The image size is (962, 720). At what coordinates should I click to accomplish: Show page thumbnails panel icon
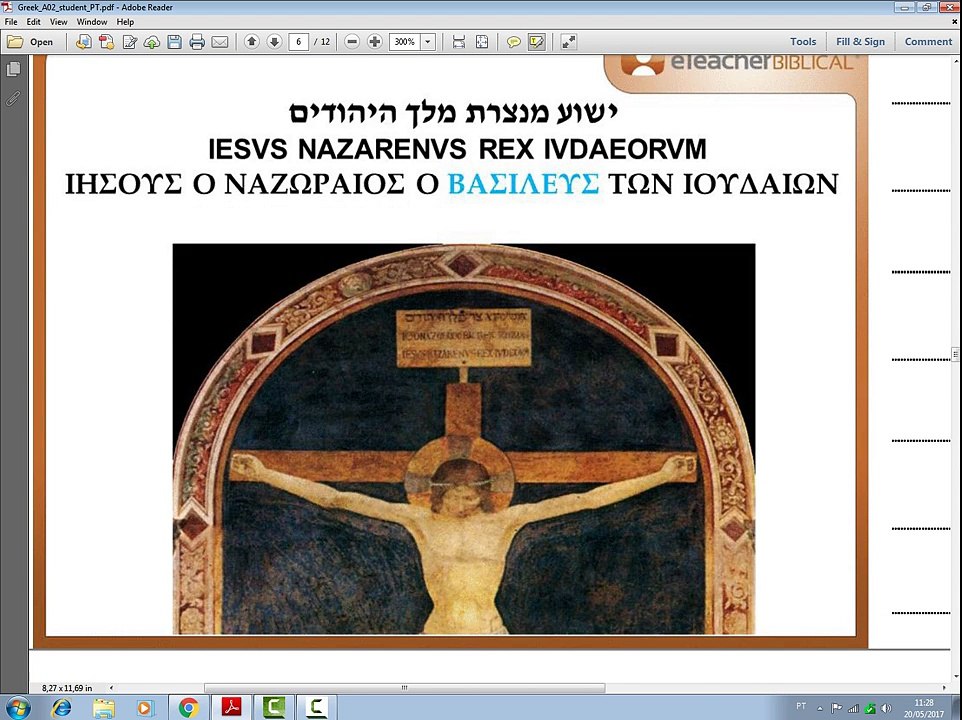pyautogui.click(x=13, y=69)
